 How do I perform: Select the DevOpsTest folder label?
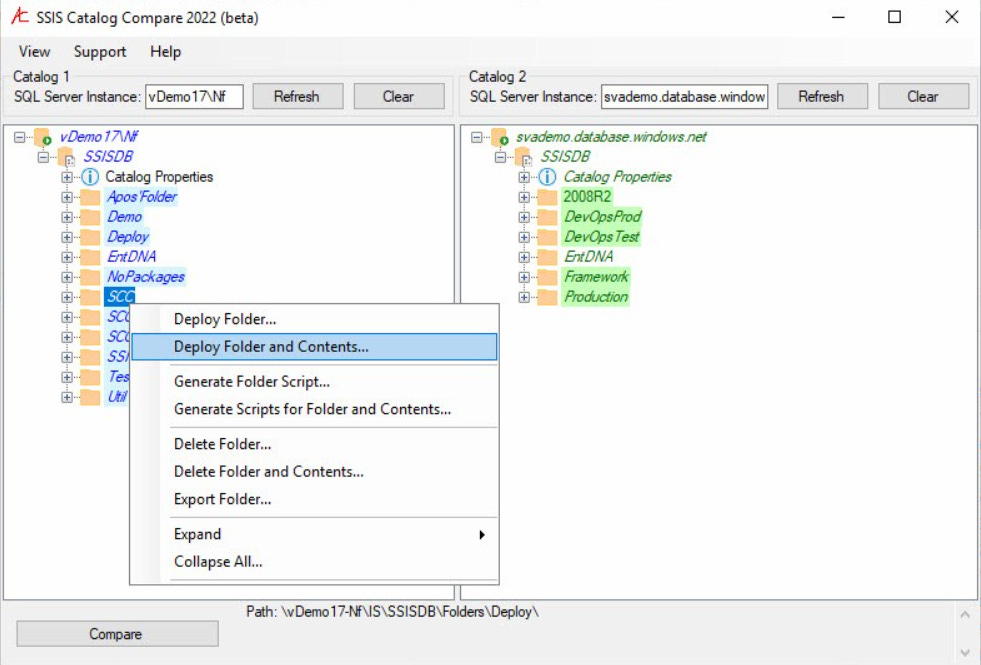coord(601,237)
